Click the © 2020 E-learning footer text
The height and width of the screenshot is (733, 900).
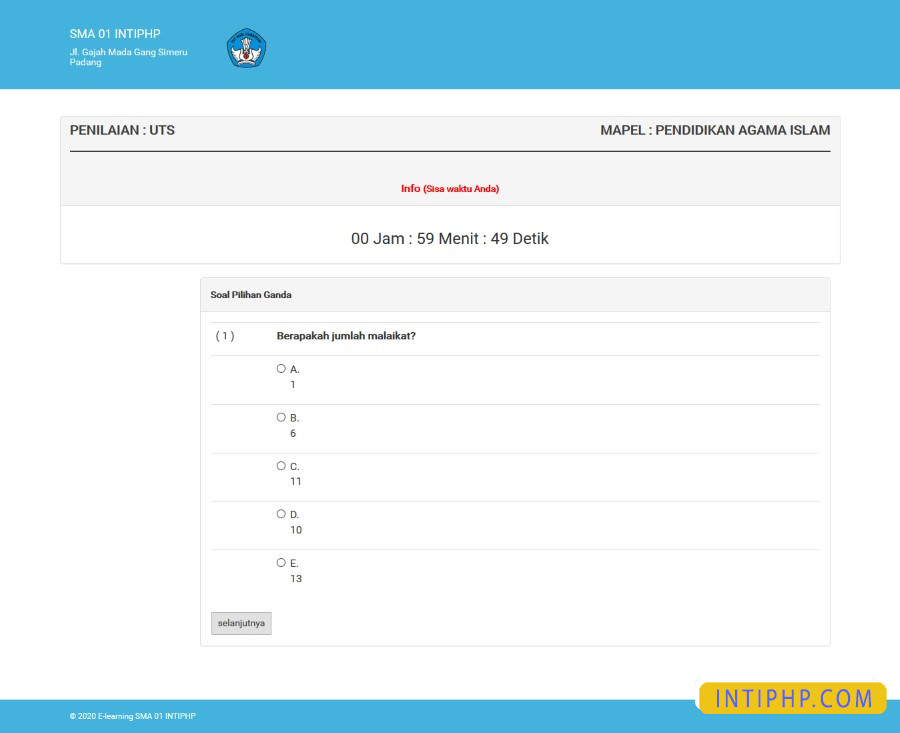(x=132, y=716)
